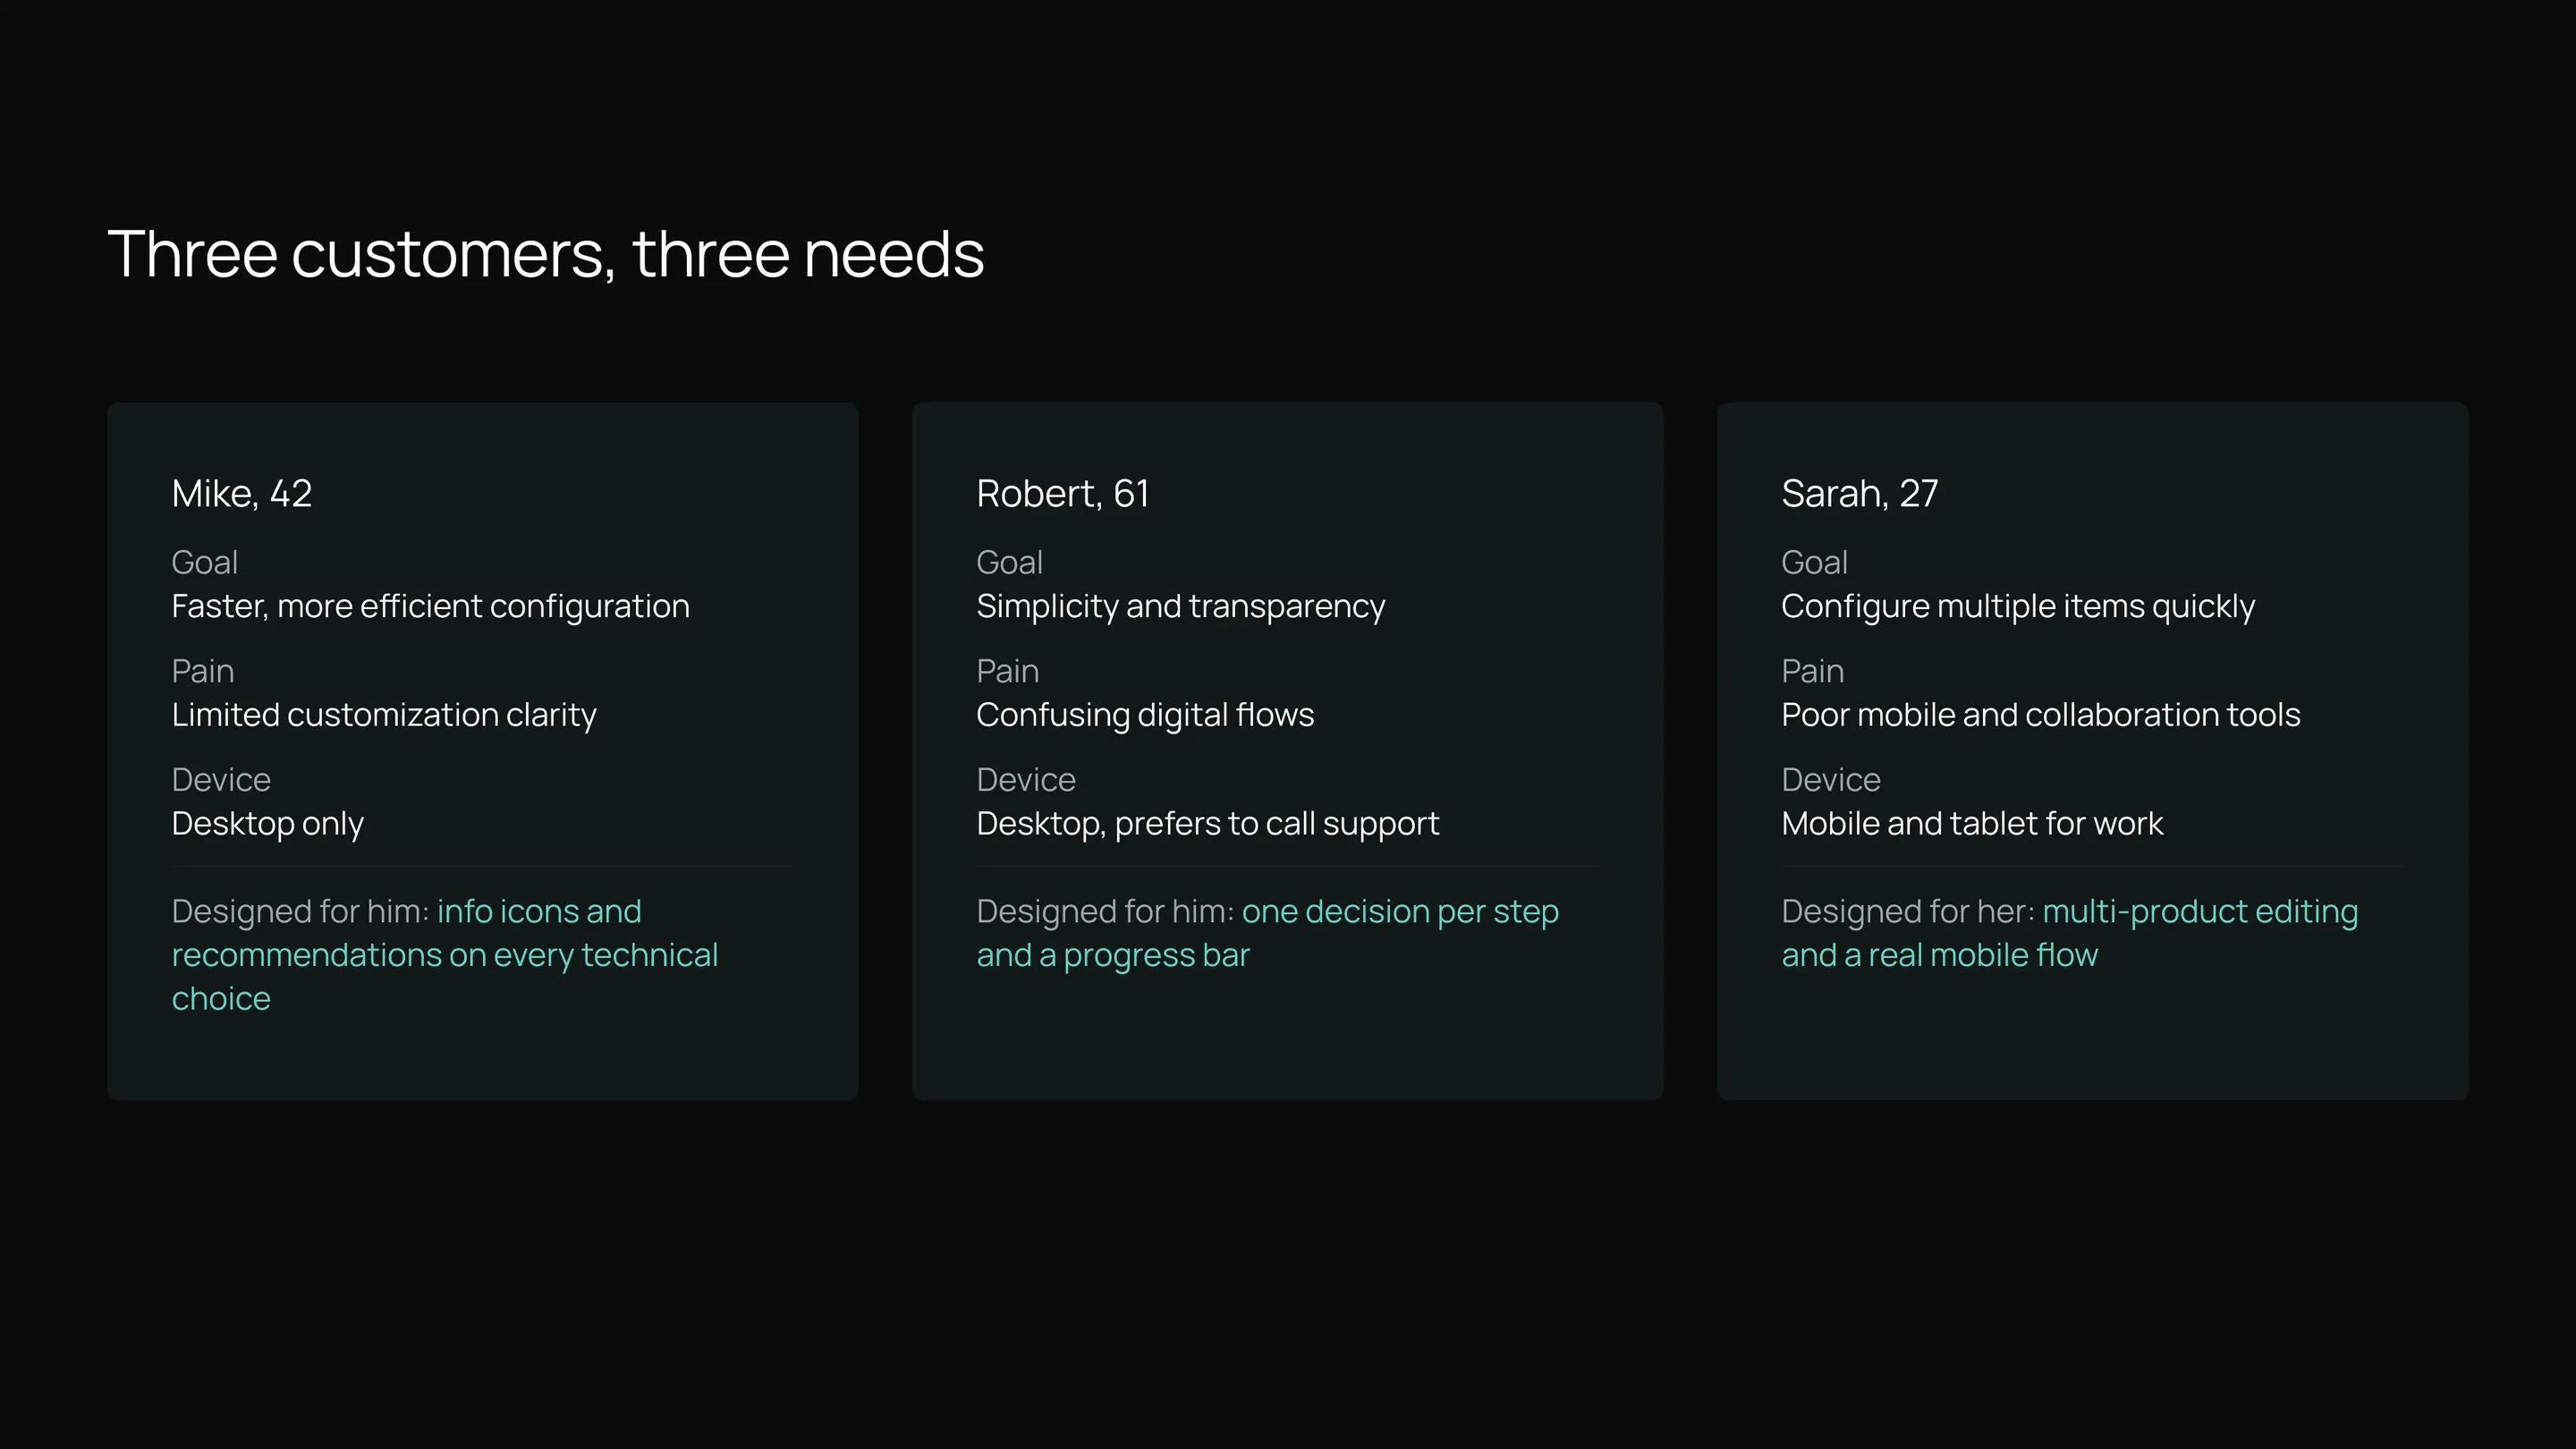The image size is (2576, 1449).
Task: Select the Robert, 61 persona heading
Action: (x=1062, y=493)
